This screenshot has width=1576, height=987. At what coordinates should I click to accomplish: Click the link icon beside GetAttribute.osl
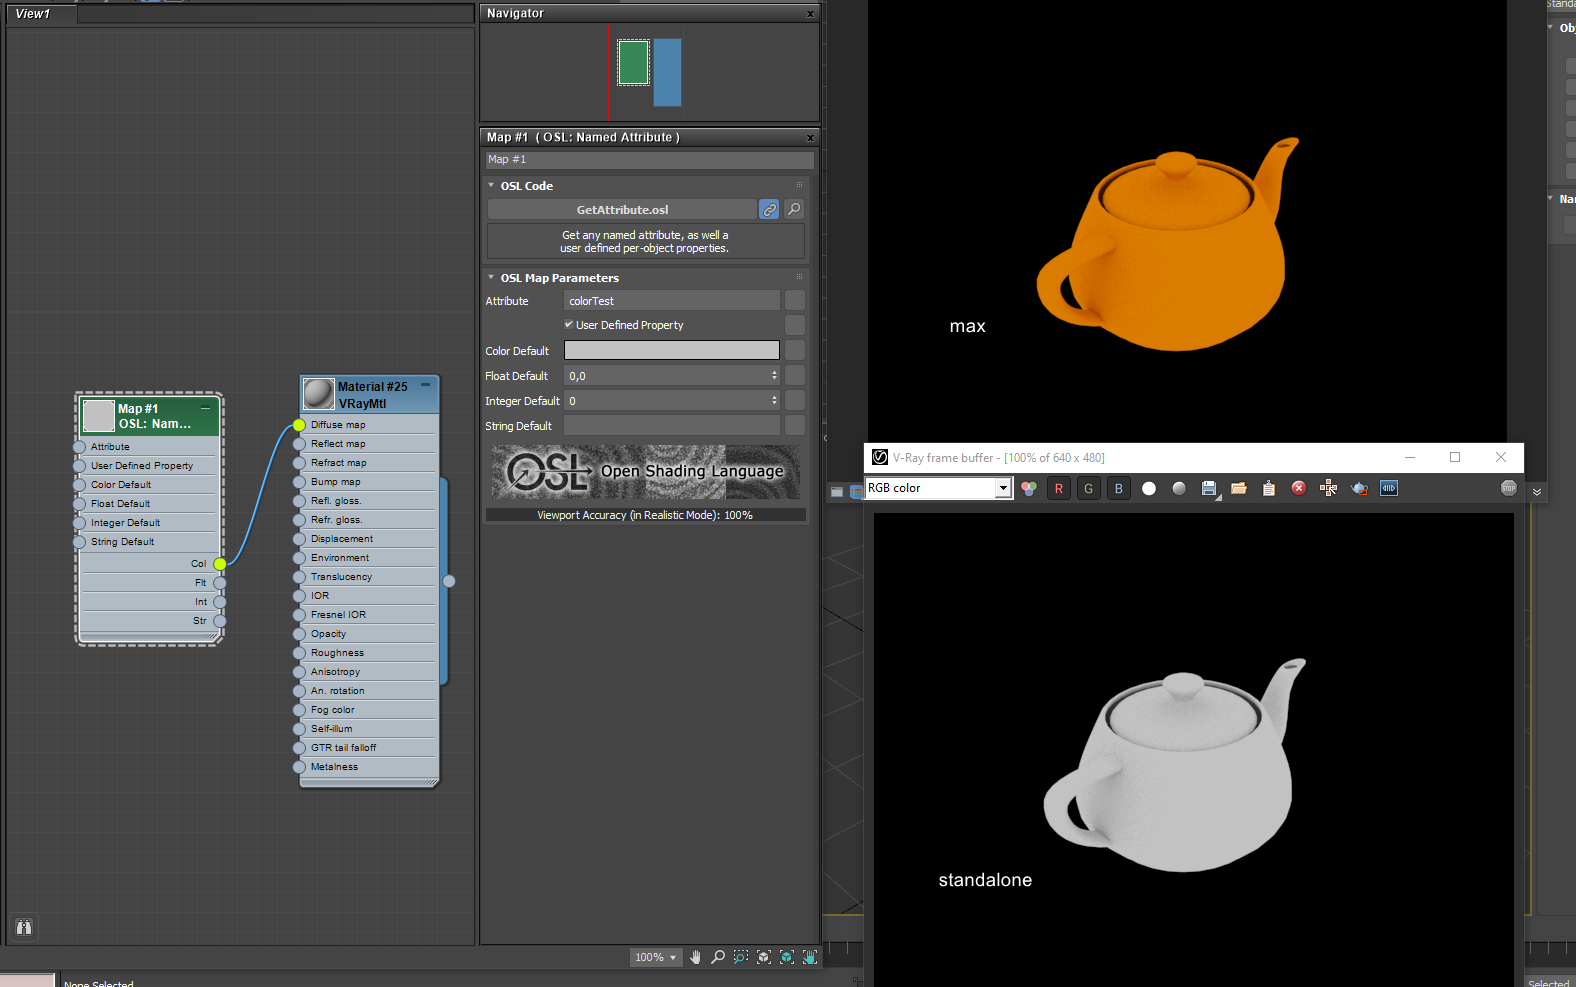click(769, 209)
